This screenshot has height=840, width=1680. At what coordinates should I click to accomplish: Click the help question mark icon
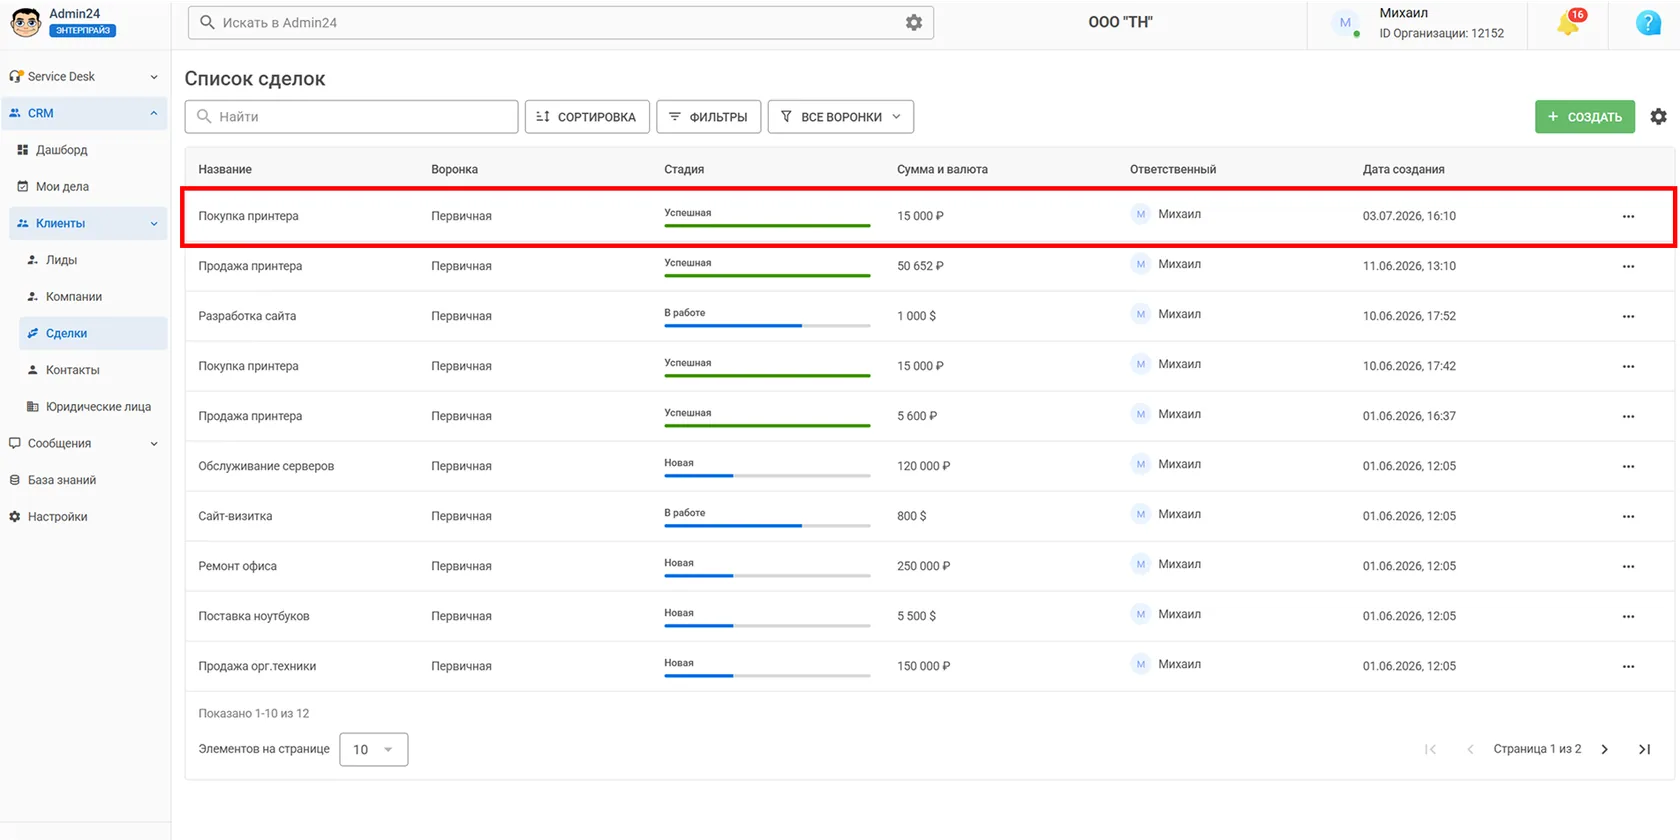click(1648, 23)
